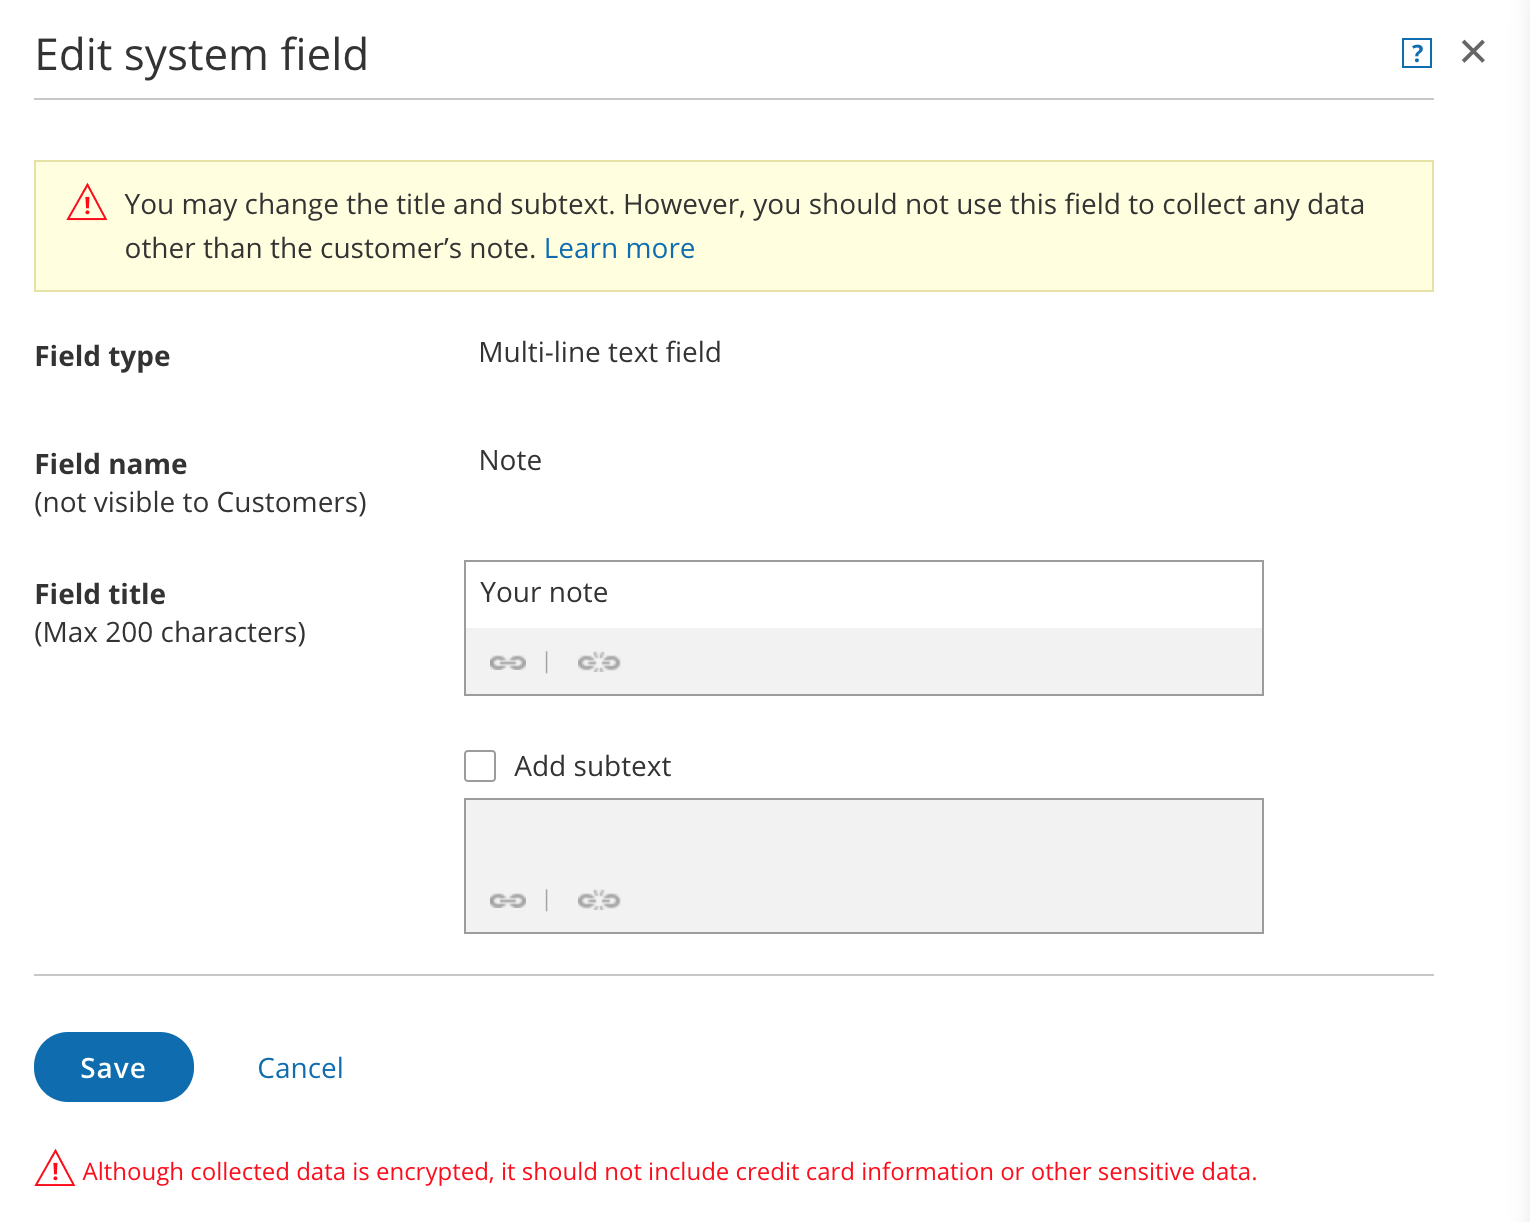Click into the Field title text box
Image resolution: width=1530 pixels, height=1222 pixels.
(863, 593)
